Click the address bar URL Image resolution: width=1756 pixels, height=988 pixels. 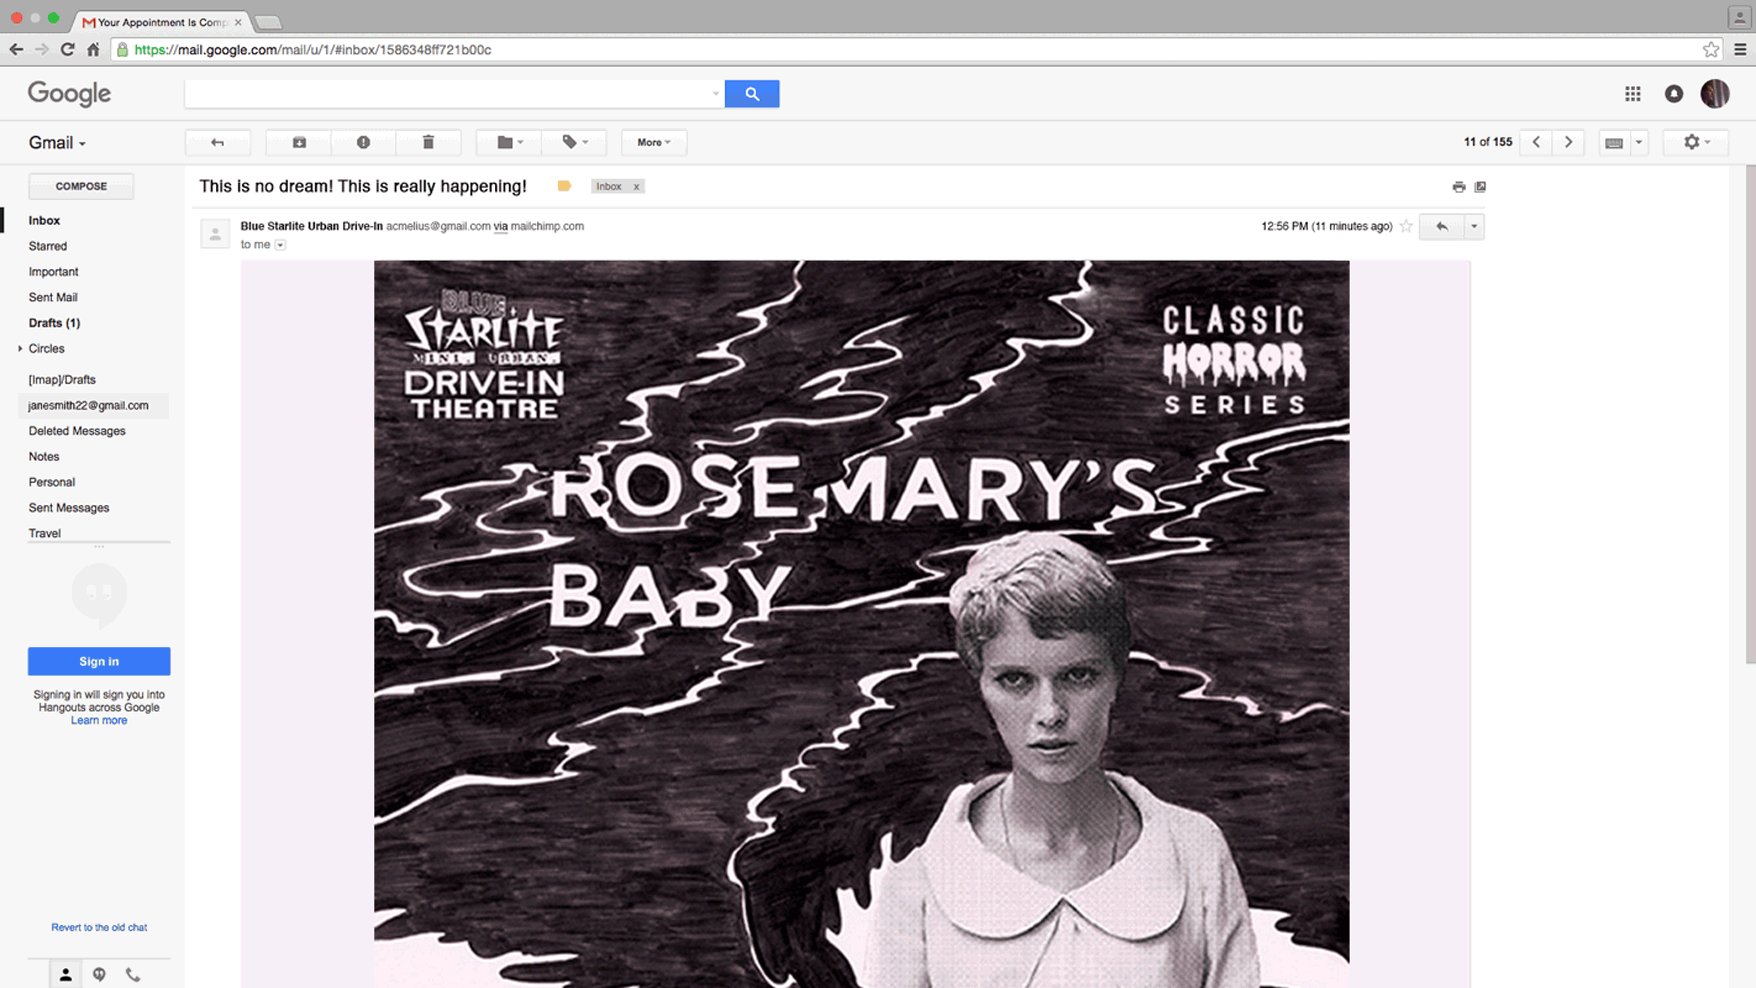point(313,50)
